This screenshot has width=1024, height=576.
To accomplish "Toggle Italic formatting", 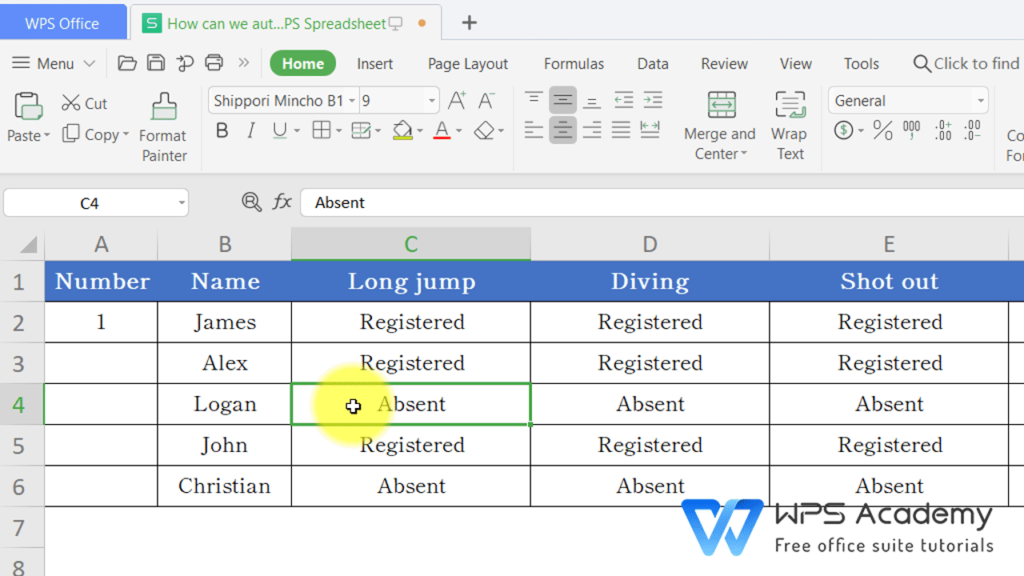I will click(251, 130).
